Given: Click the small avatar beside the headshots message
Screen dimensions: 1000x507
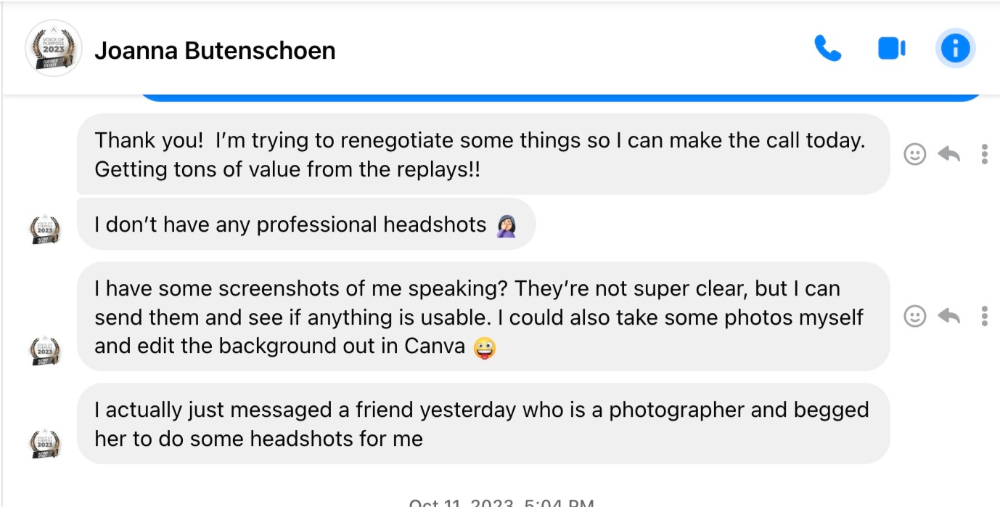Looking at the screenshot, I should pyautogui.click(x=45, y=230).
